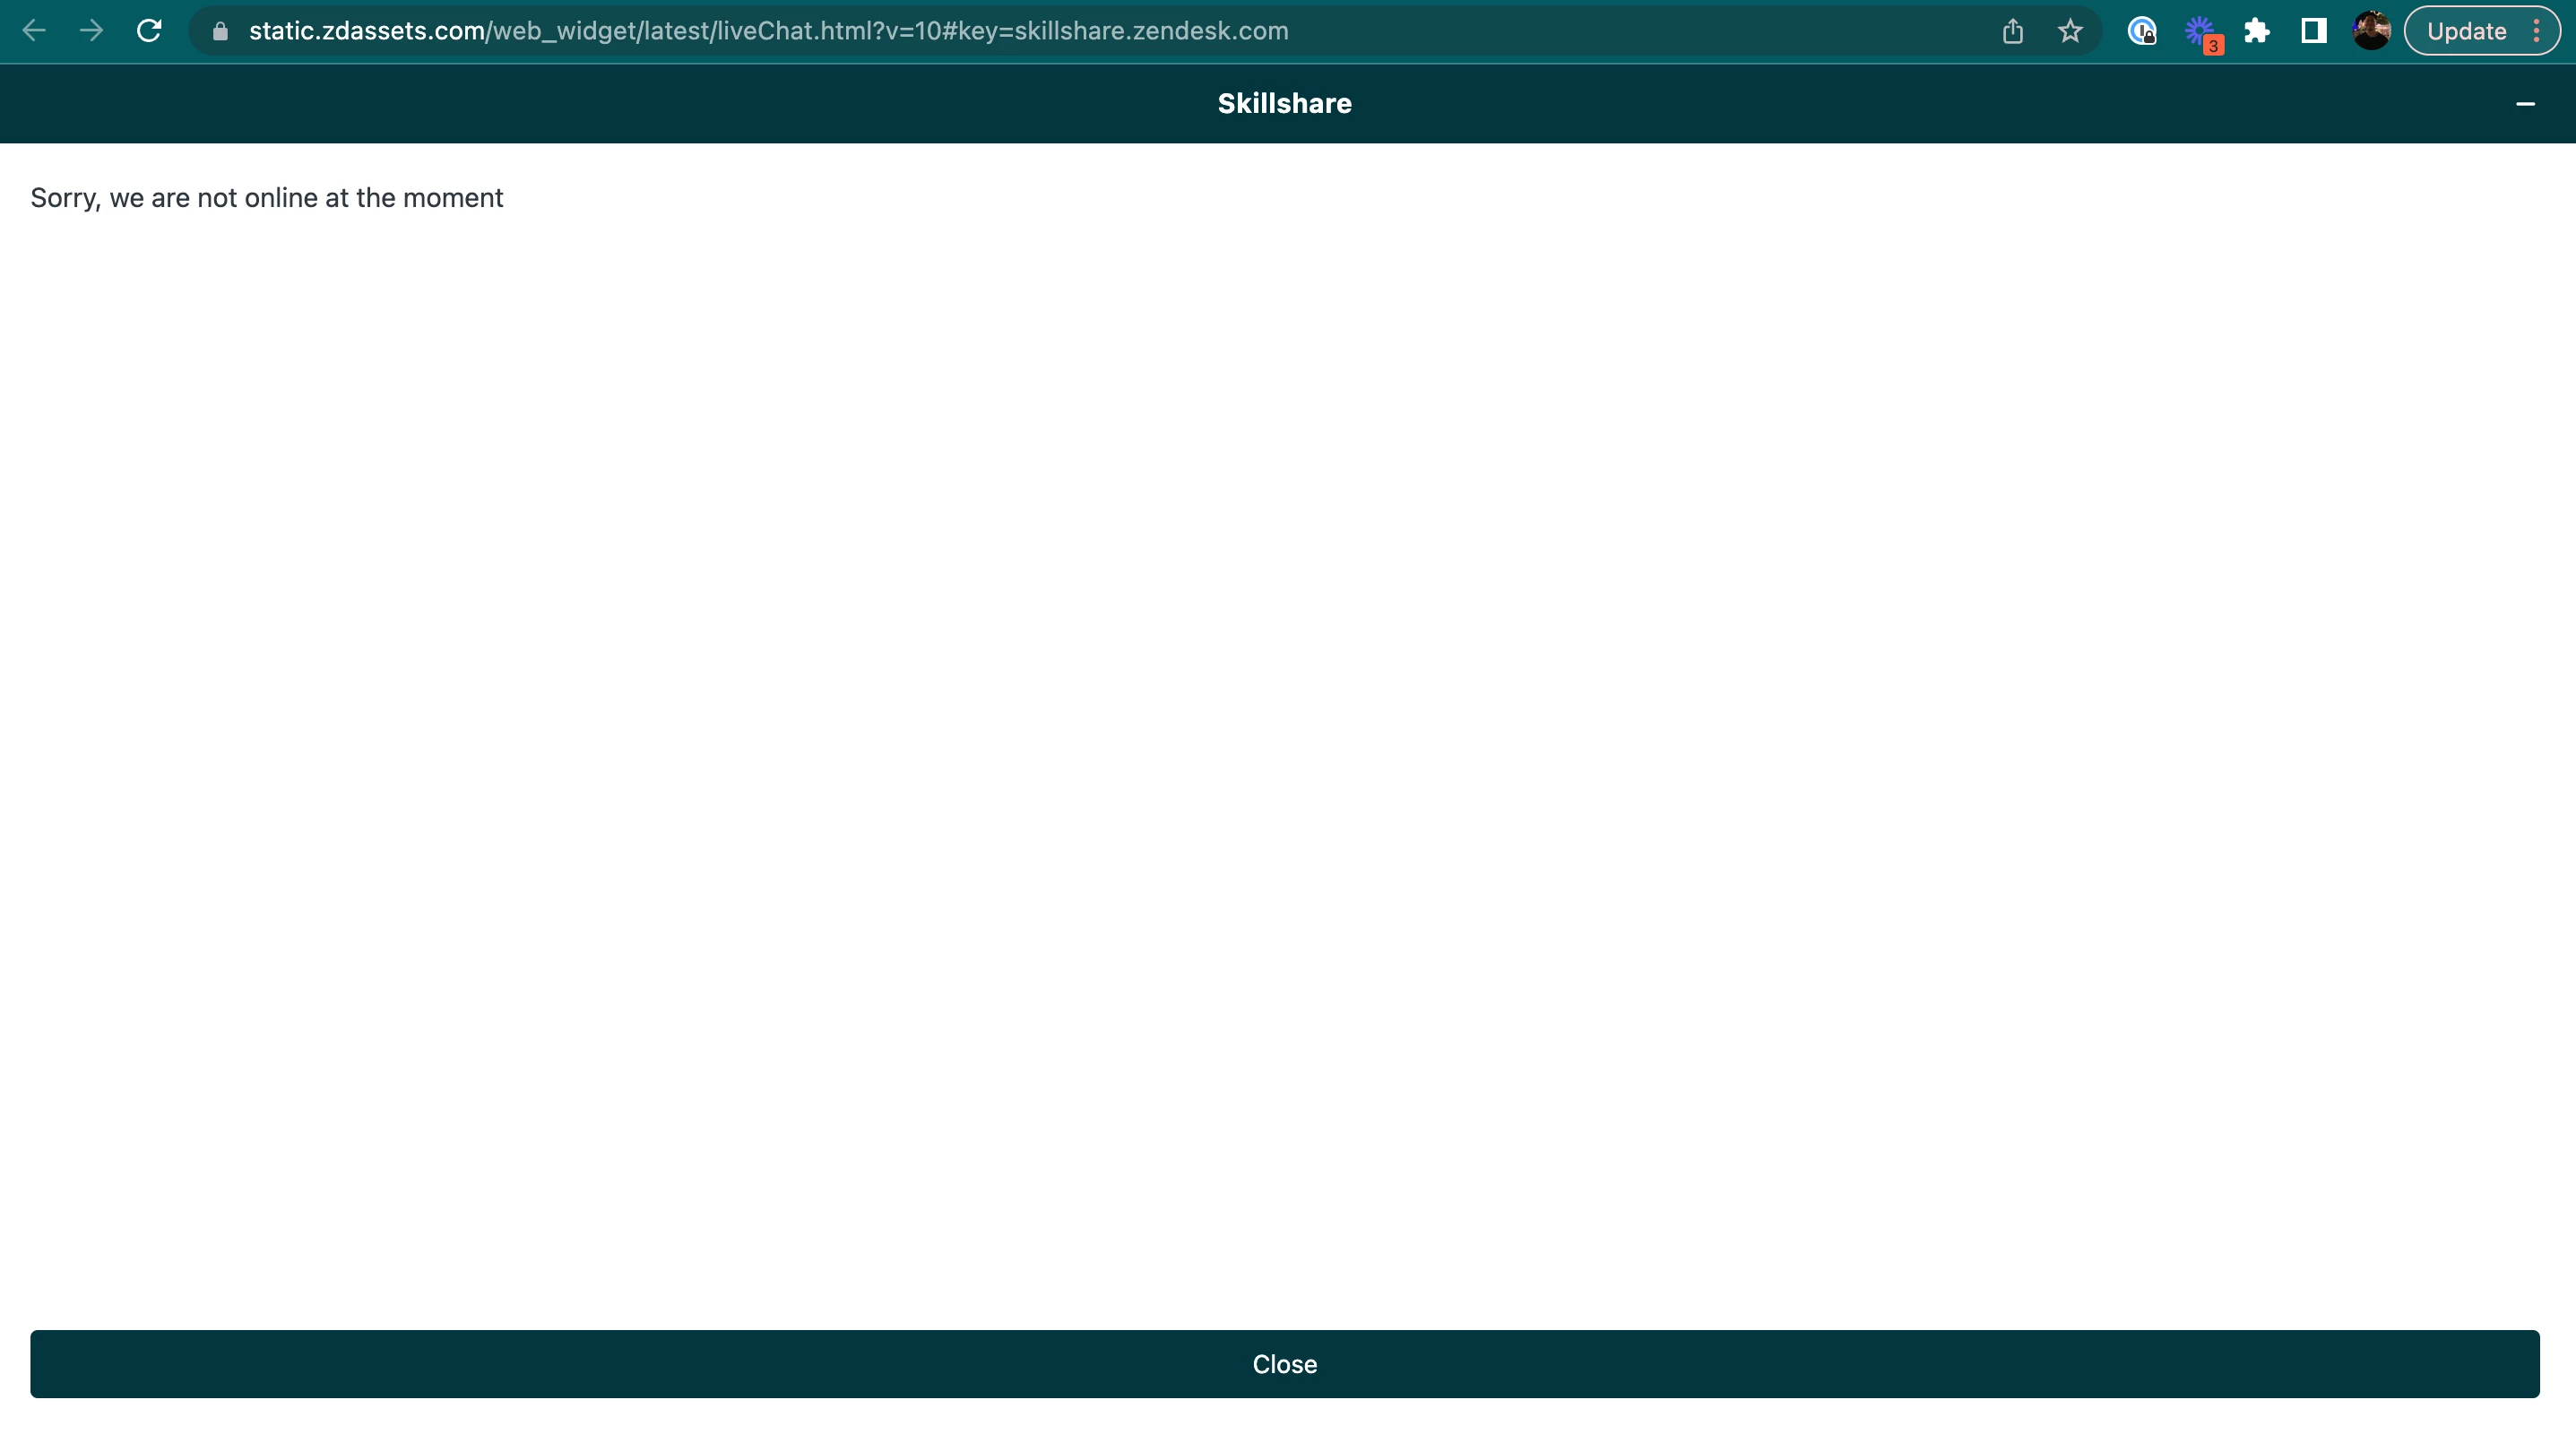Minimize the Skillshare chat widget

point(2525,104)
